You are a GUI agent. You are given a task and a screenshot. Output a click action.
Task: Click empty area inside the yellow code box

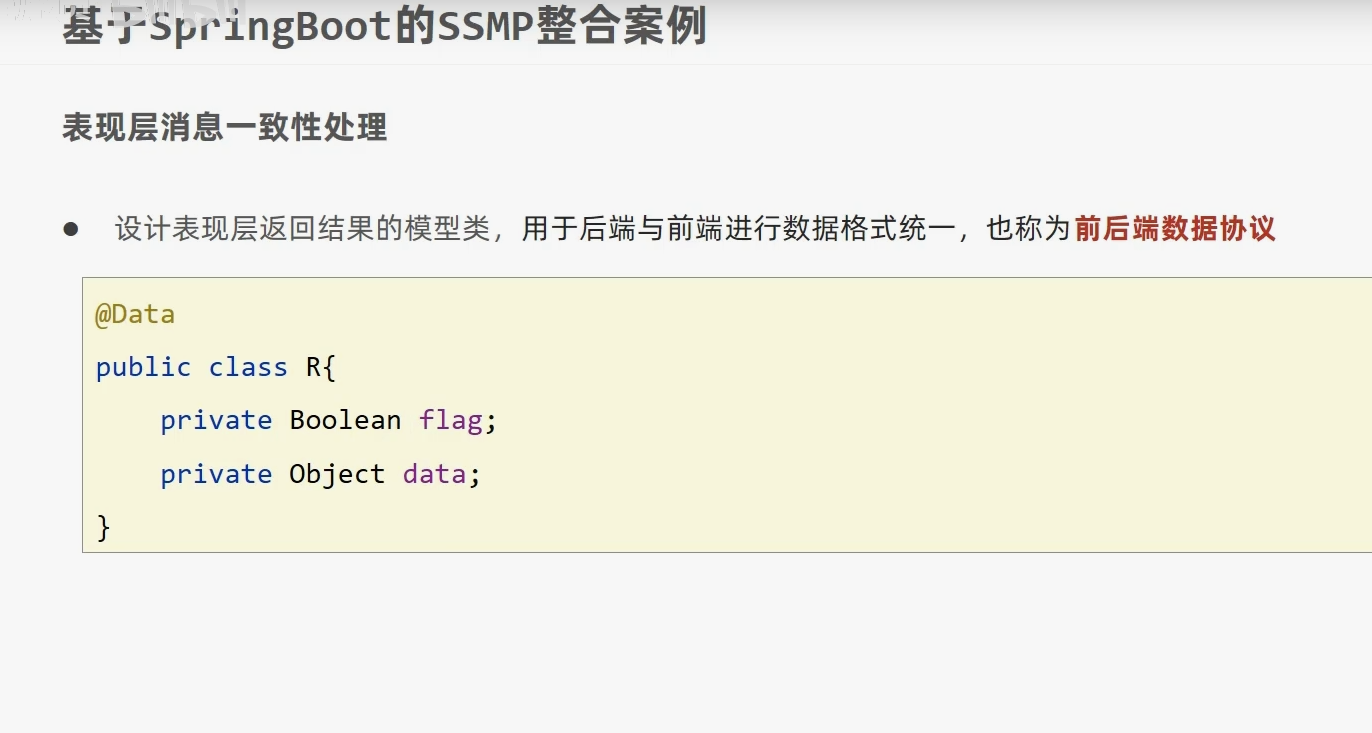900,420
